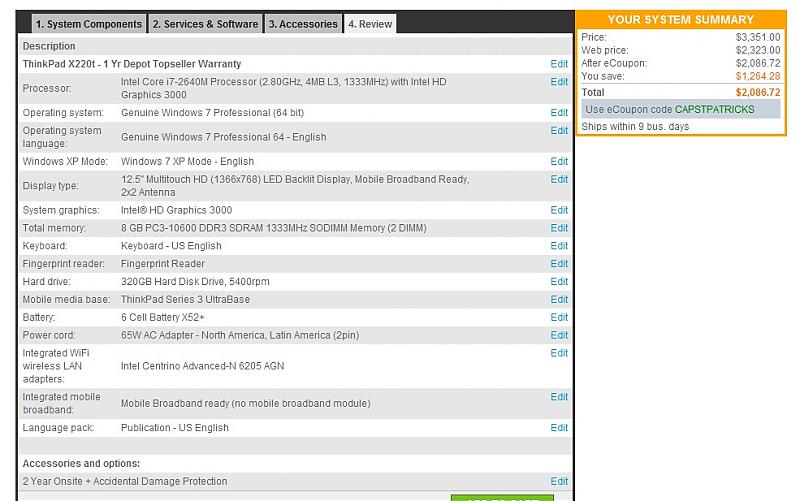Viewport: 800px width, 501px height.
Task: Switch to Services & Software tab
Action: pos(205,24)
